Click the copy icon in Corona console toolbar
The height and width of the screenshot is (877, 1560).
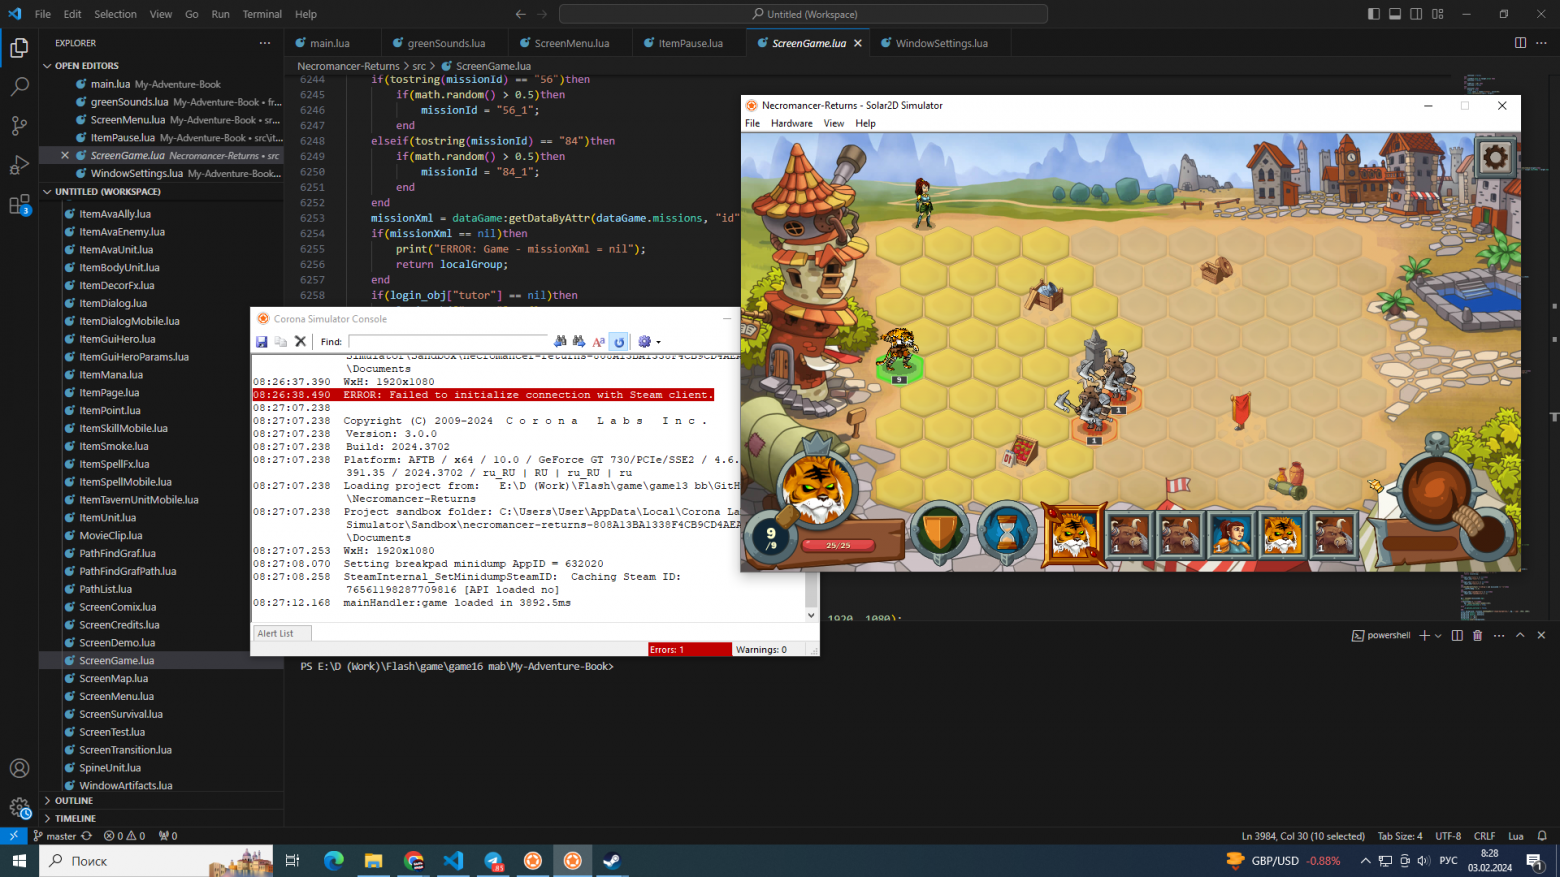281,342
